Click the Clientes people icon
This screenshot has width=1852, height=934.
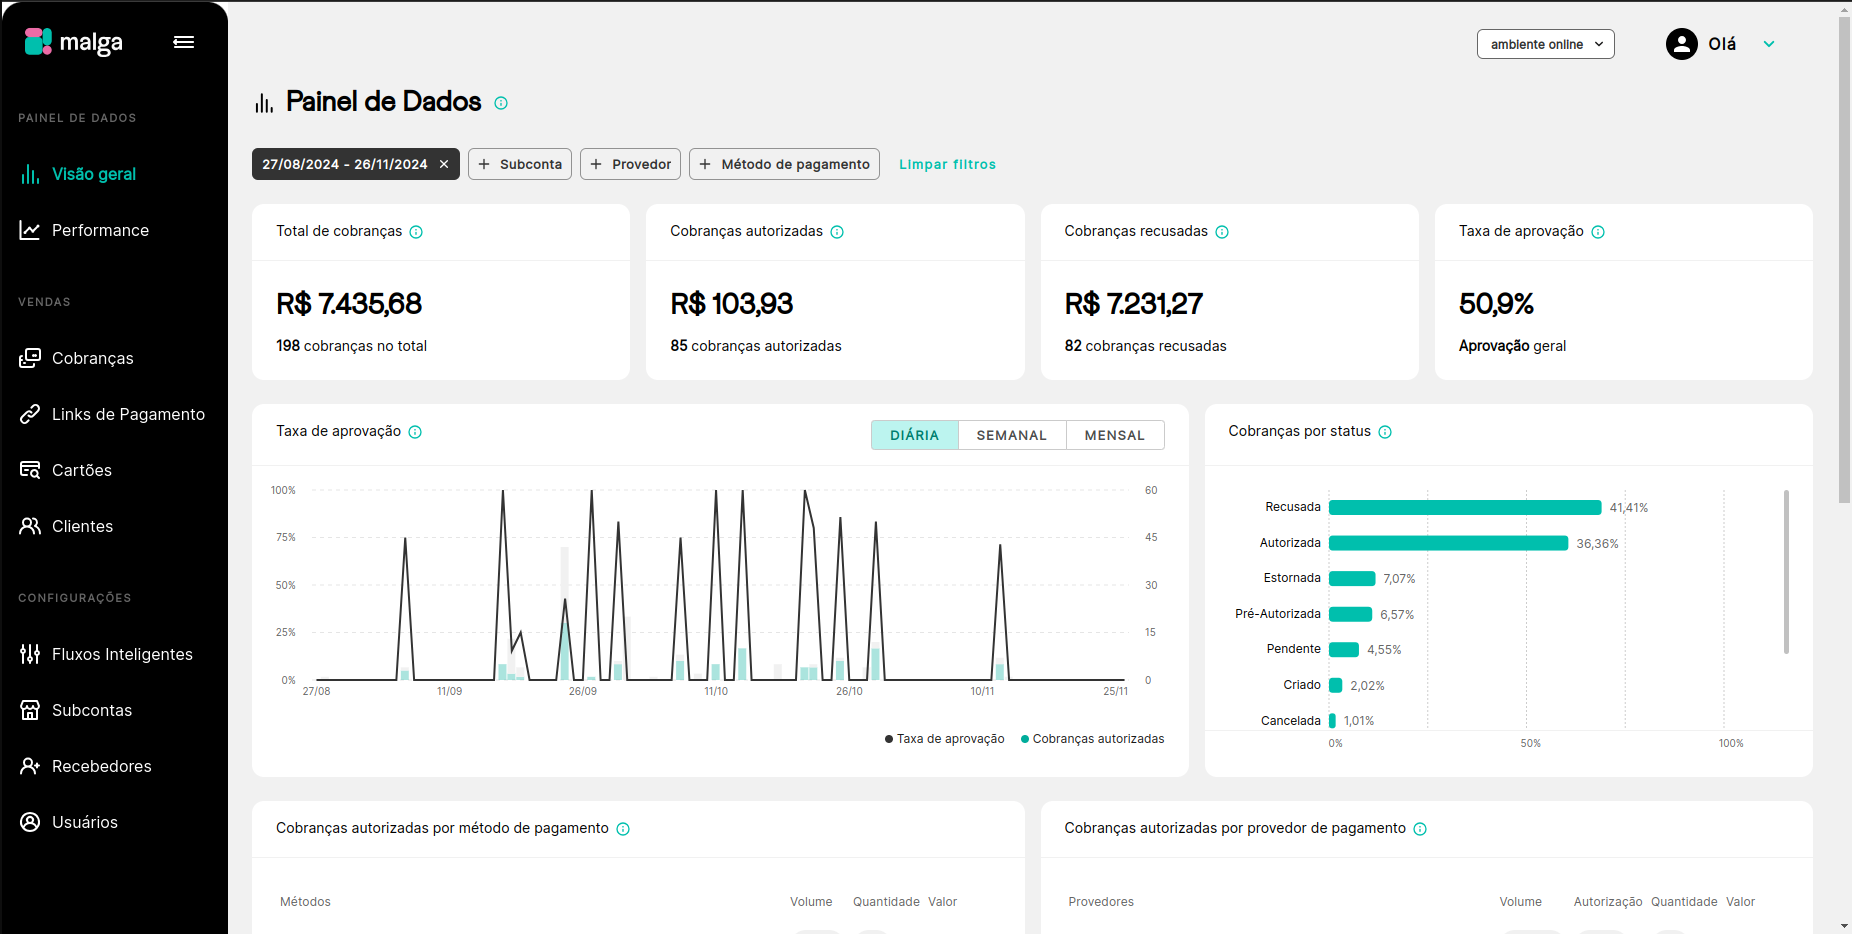(x=30, y=526)
